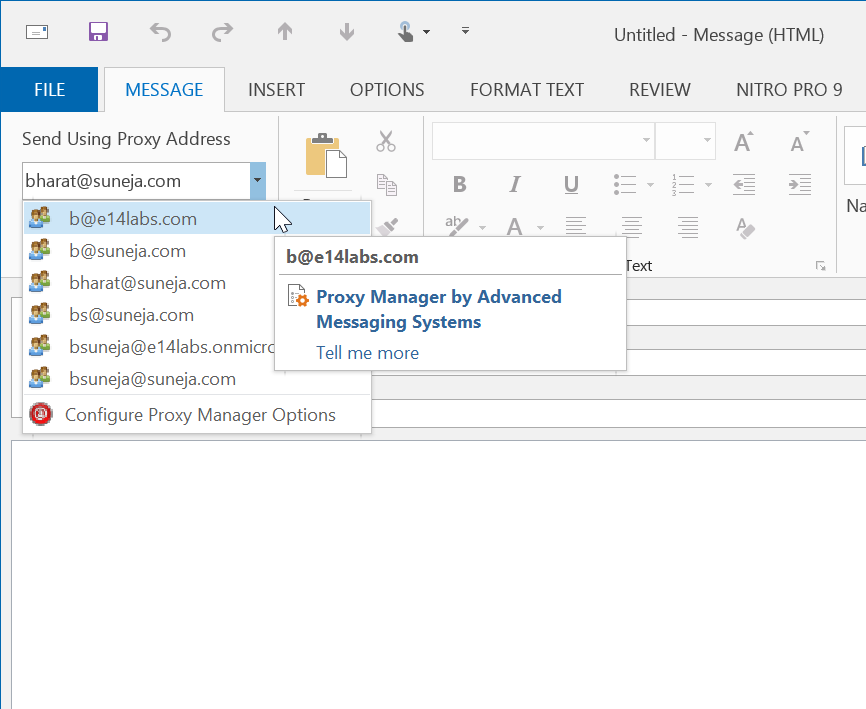Apply bullet list formatting
Viewport: 866px width, 709px height.
click(625, 184)
